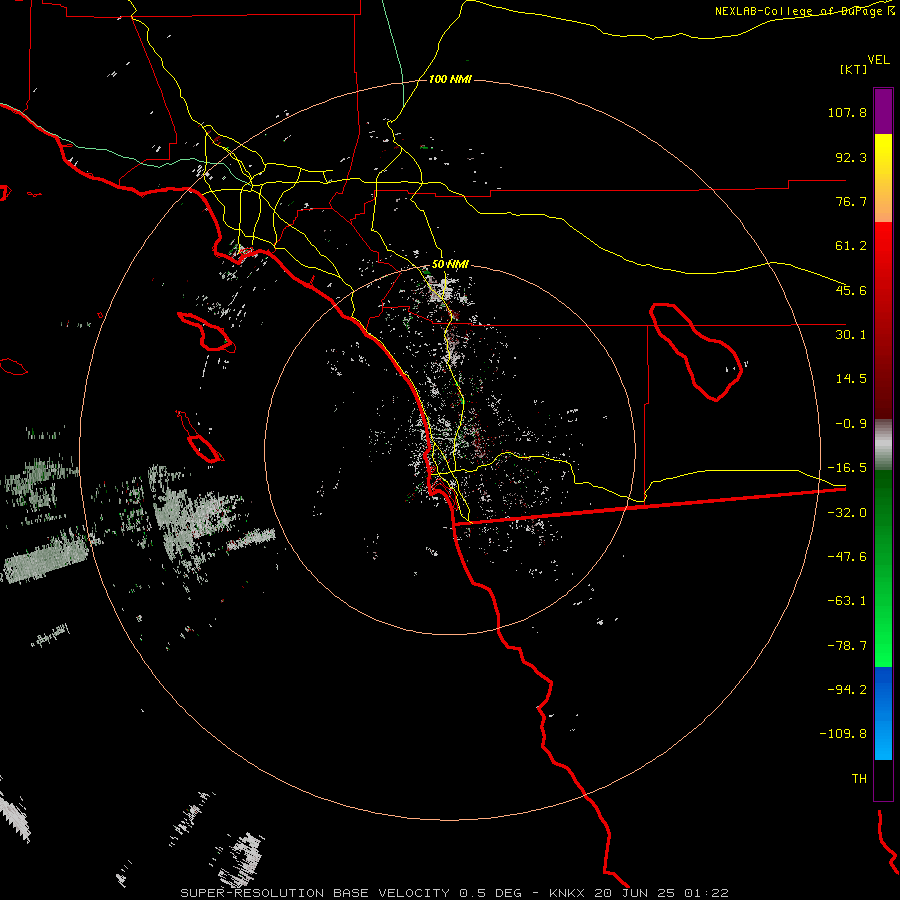Click the [KT] units label
Viewport: 900px width, 900px height.
854,69
